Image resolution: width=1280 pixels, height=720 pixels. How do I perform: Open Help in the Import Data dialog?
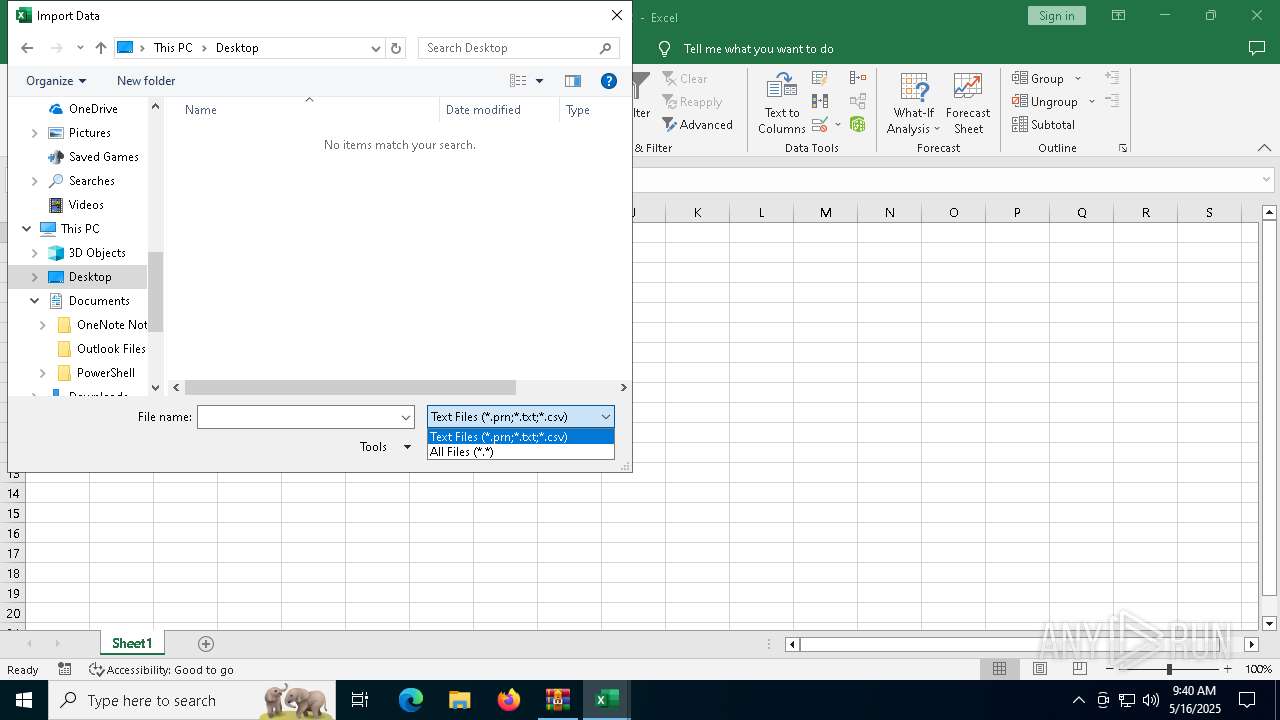pyautogui.click(x=608, y=81)
